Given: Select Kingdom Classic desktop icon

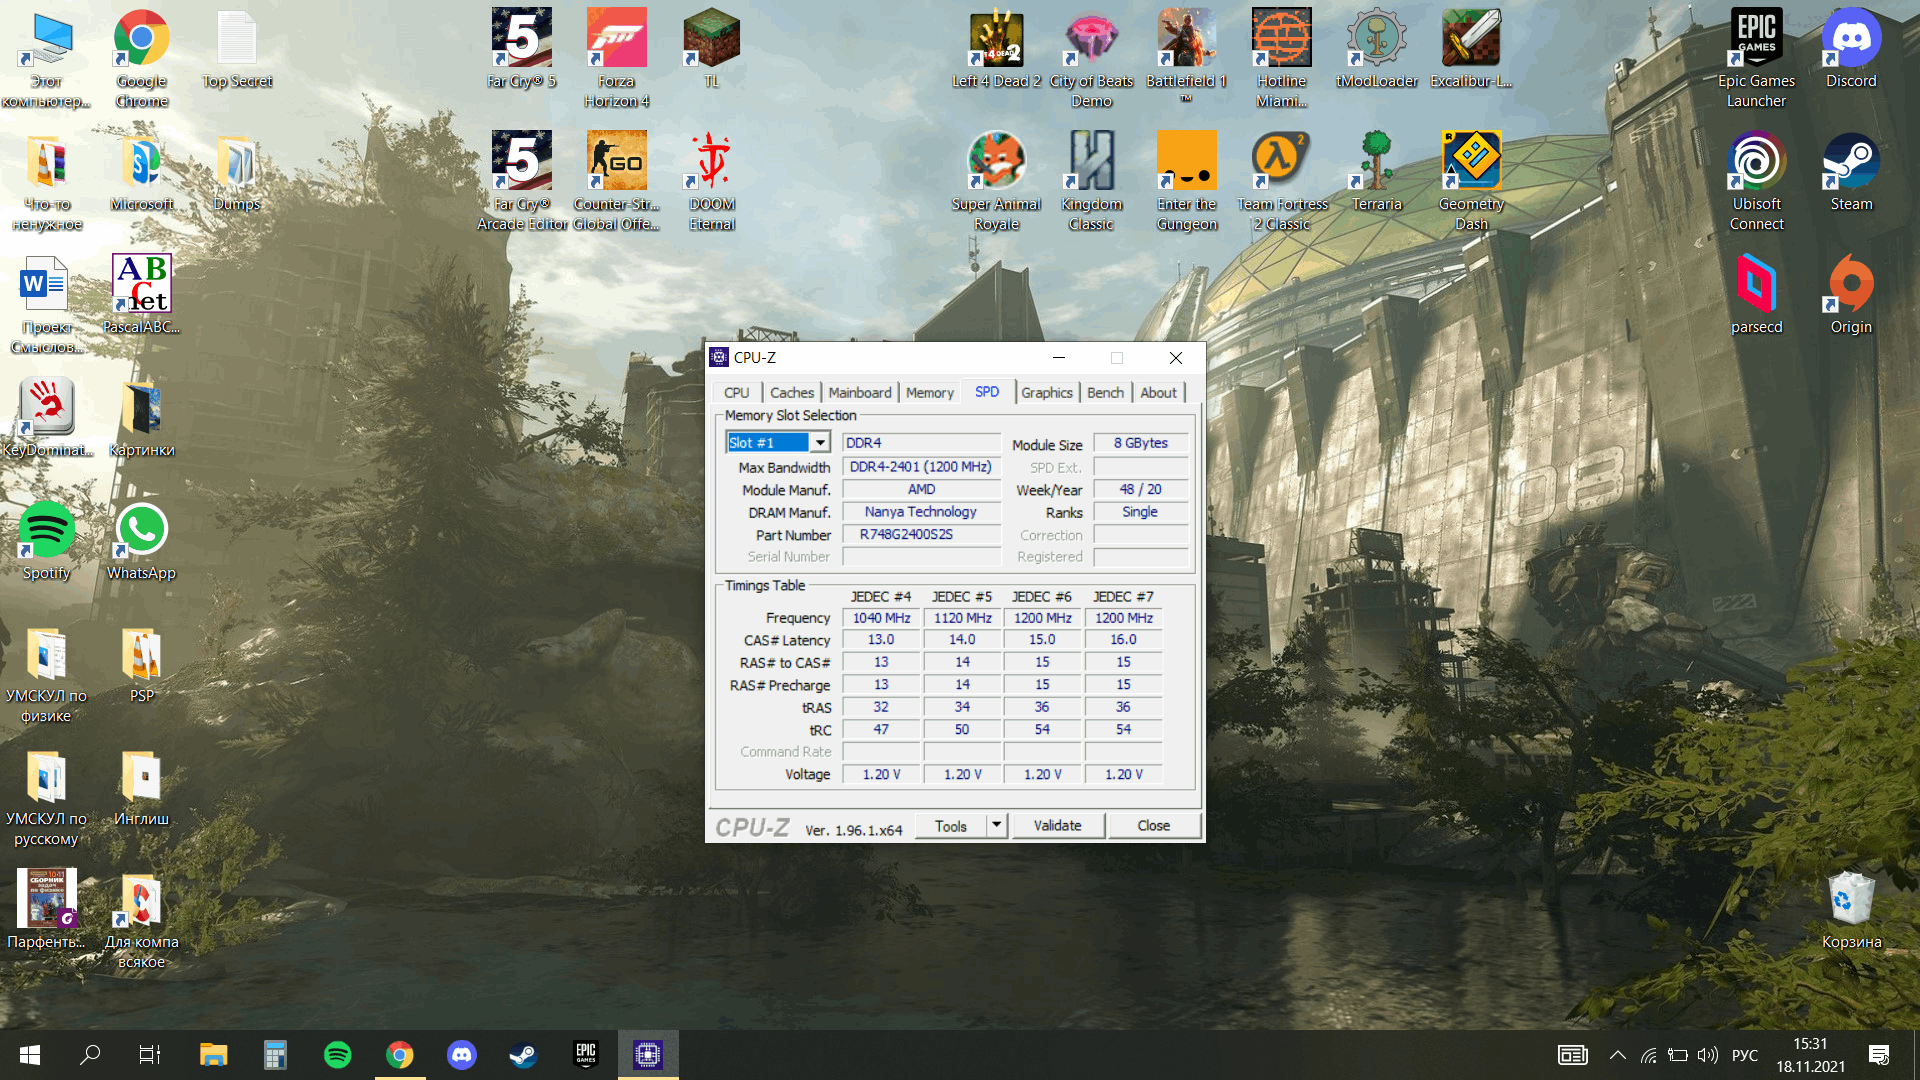Looking at the screenshot, I should 1091,181.
